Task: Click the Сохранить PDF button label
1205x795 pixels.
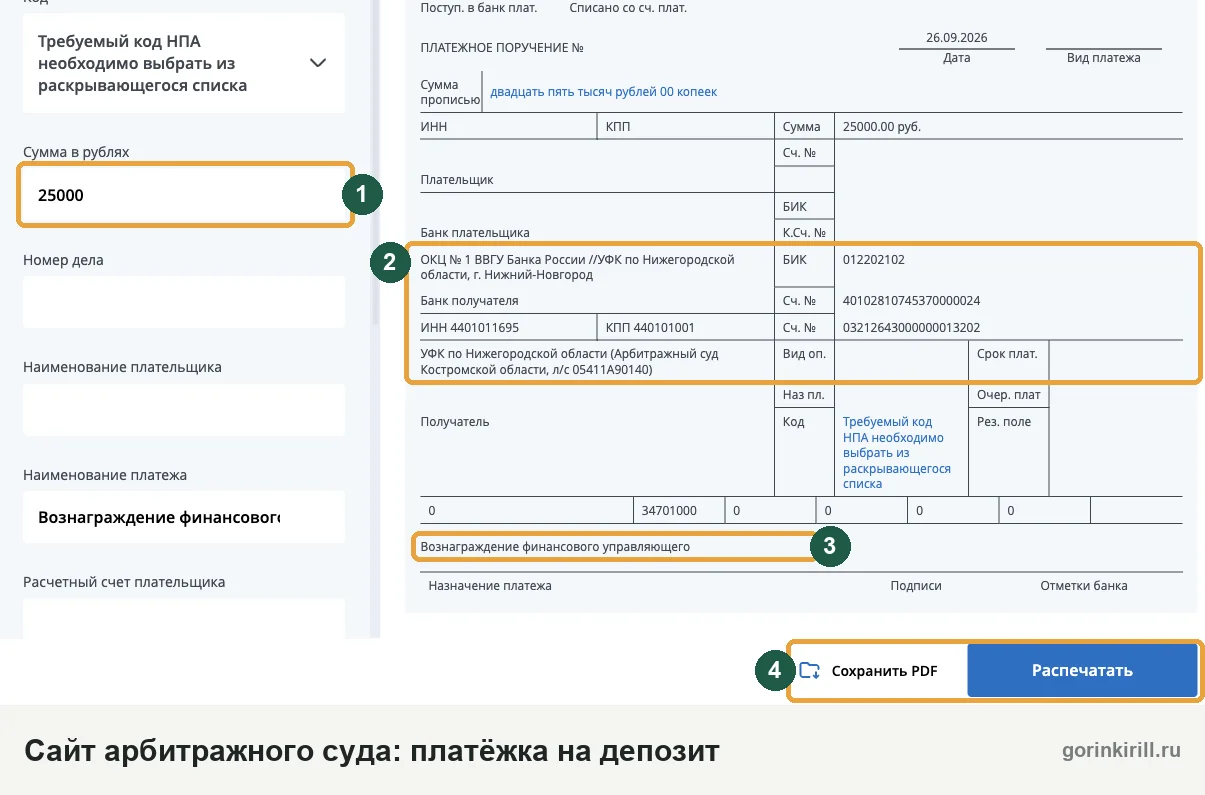Action: (x=884, y=671)
